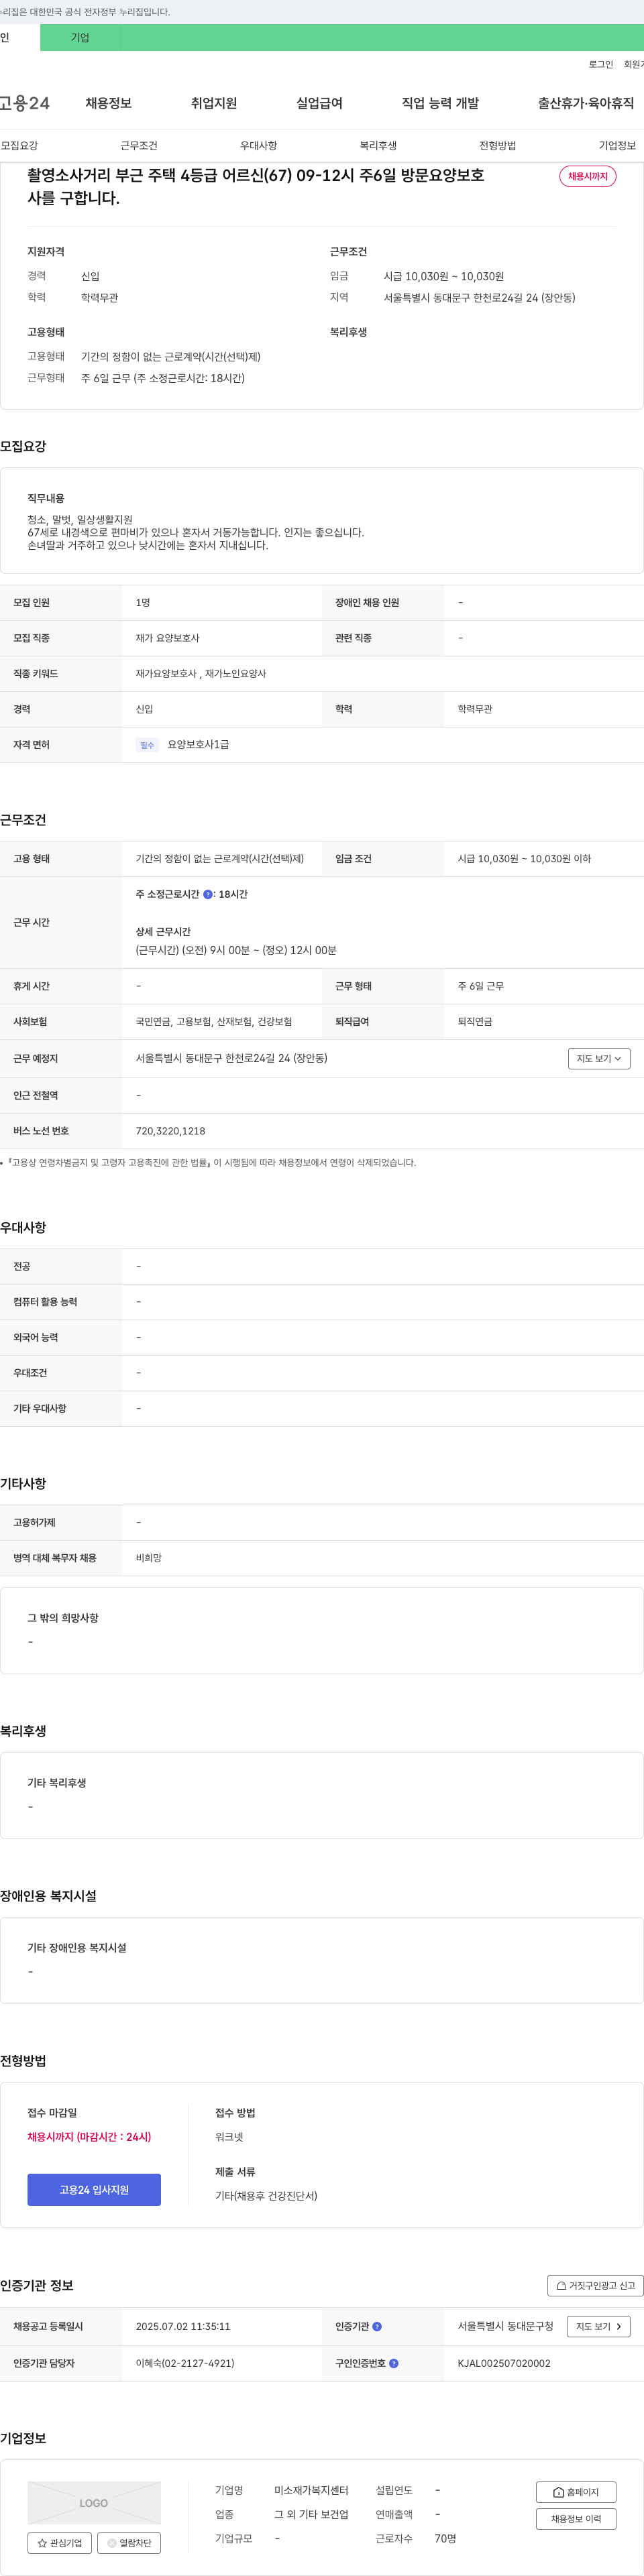
Task: Expand 지도 보기 dropdown for 근무 예정지
Action: 599,1058
